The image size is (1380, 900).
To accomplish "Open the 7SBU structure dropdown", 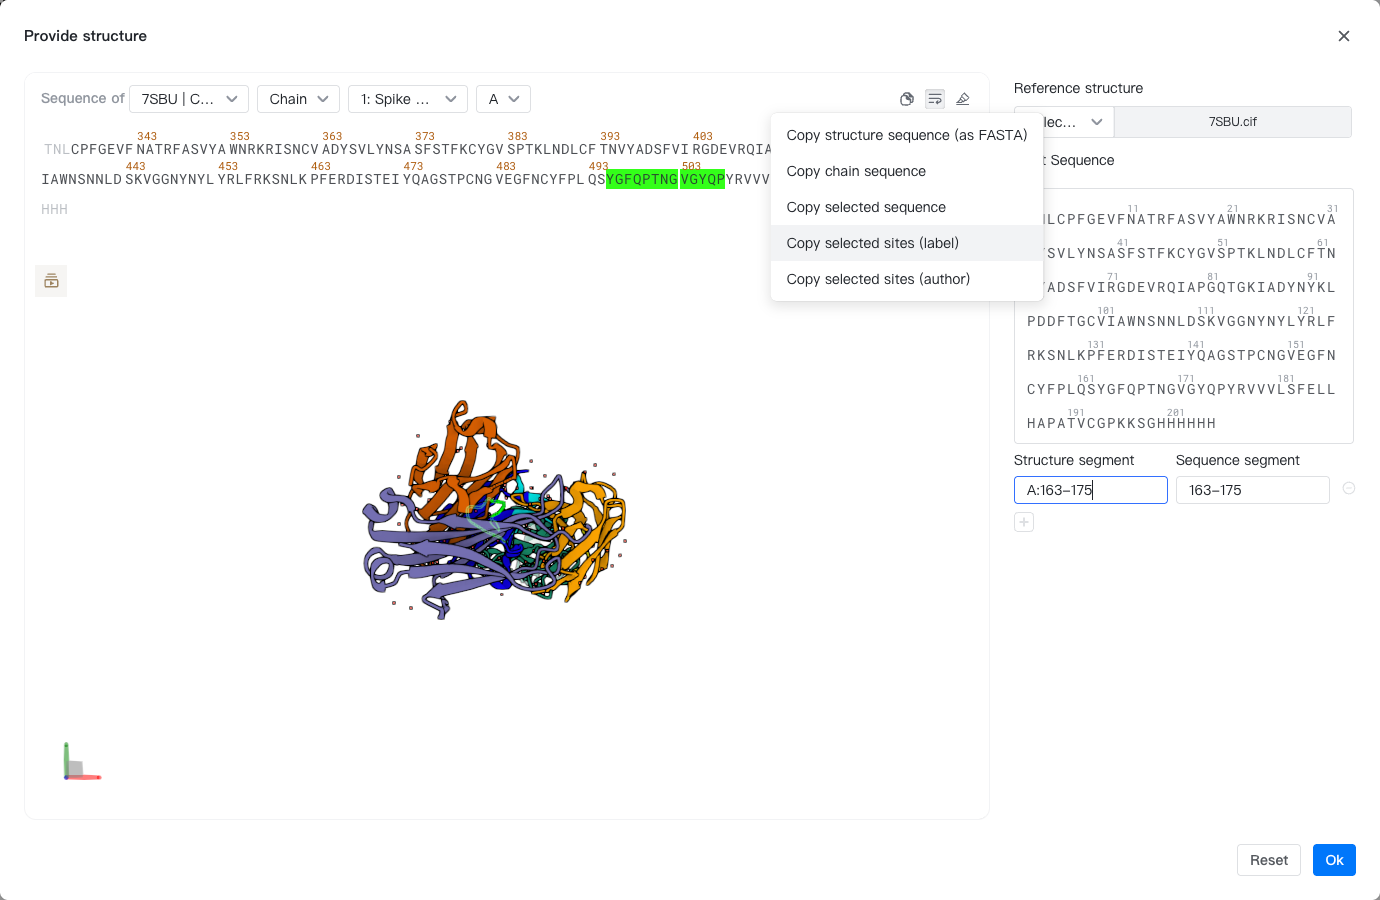I will point(189,99).
